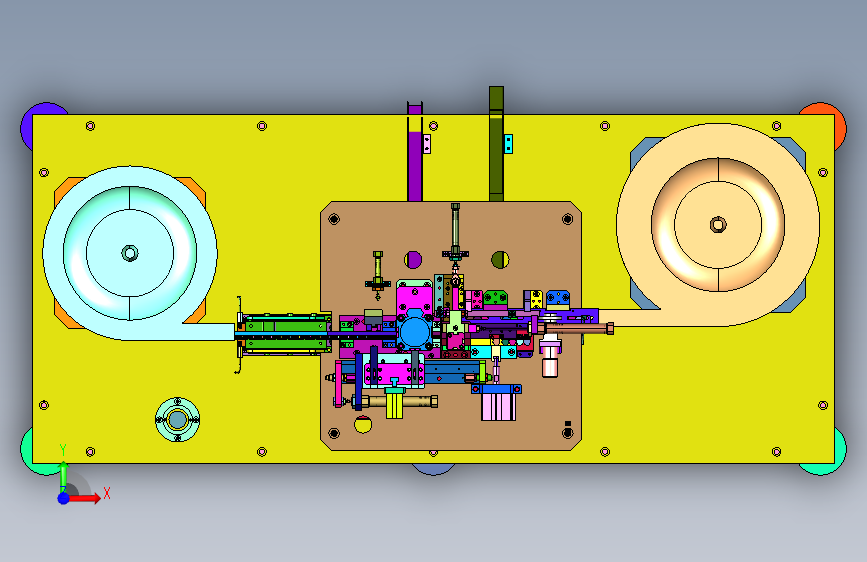The height and width of the screenshot is (562, 867).
Task: Click the blue Z axis ball of triad
Action: (x=64, y=498)
